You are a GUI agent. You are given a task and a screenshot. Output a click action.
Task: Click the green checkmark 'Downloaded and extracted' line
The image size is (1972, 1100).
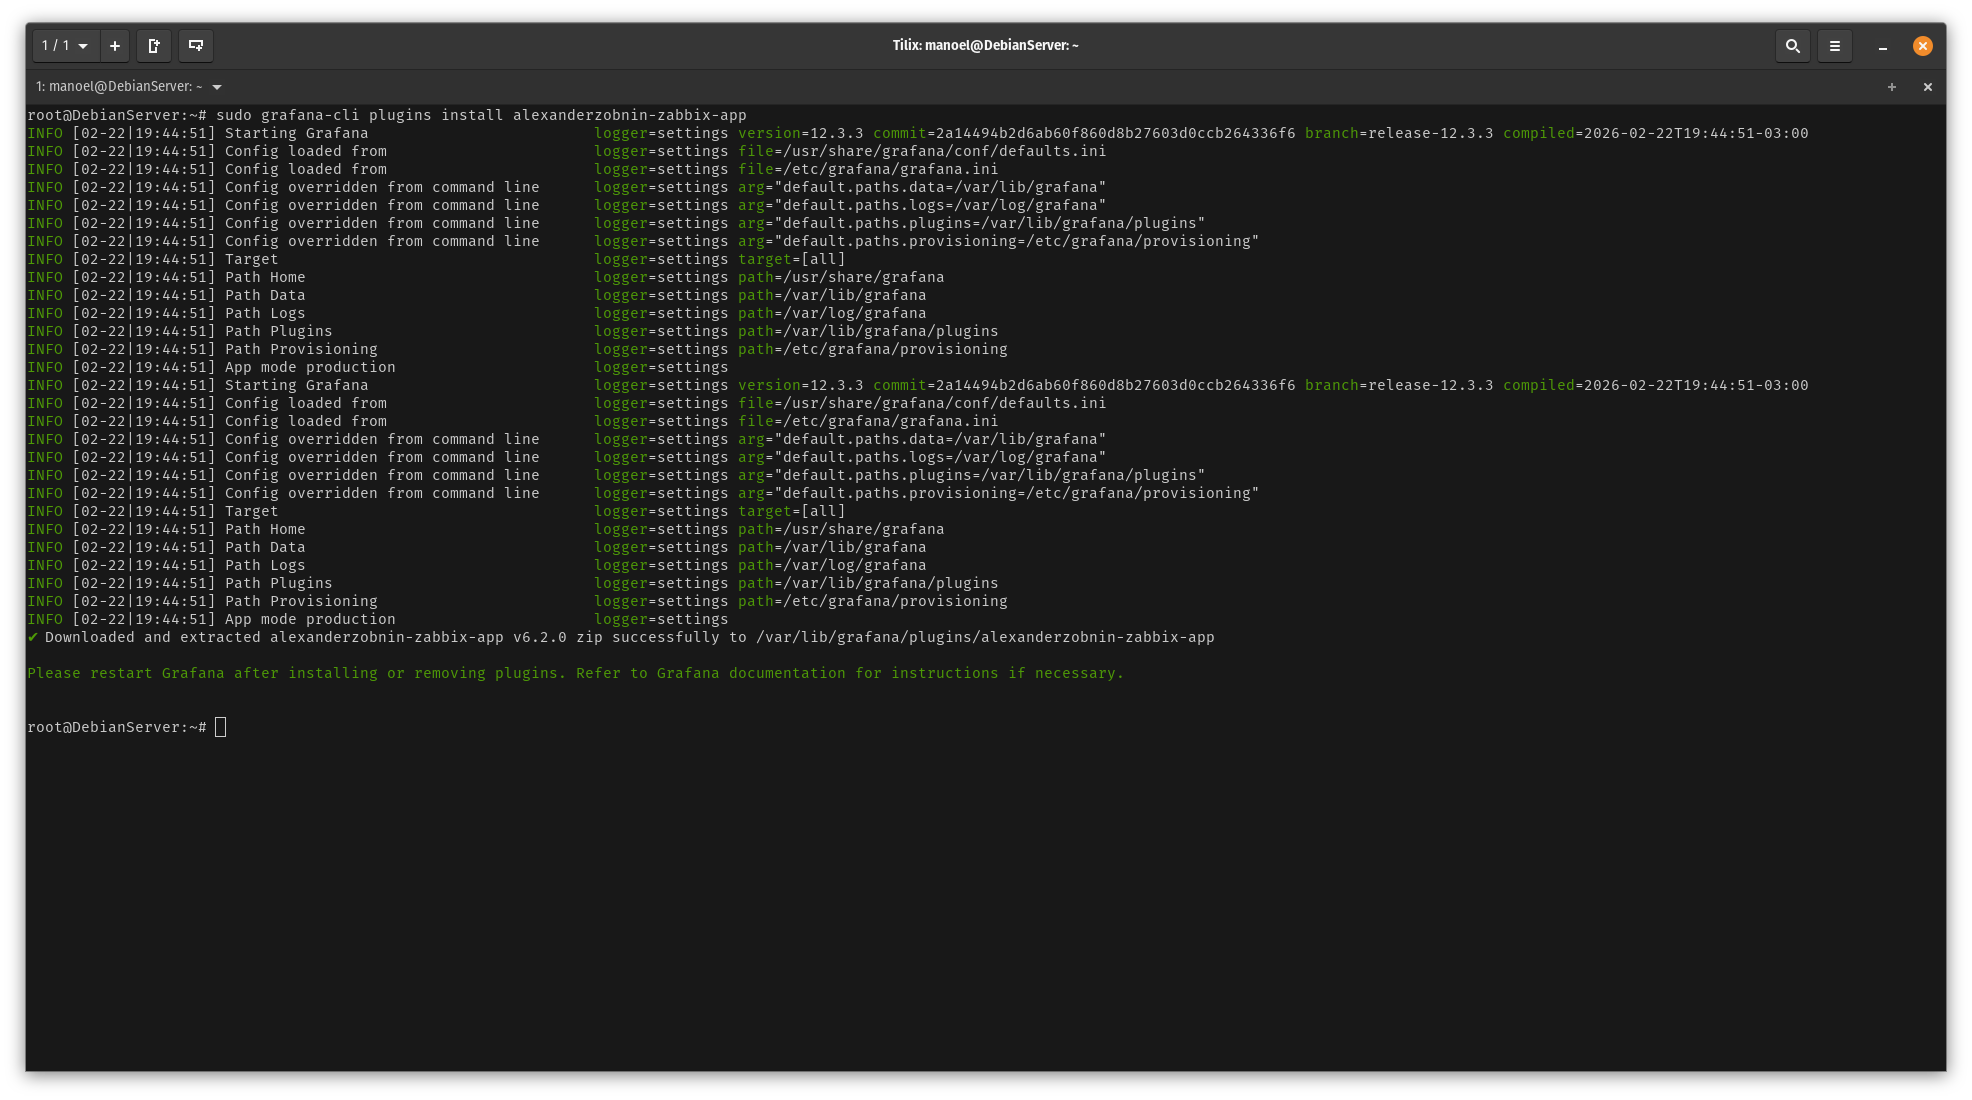coord(620,637)
